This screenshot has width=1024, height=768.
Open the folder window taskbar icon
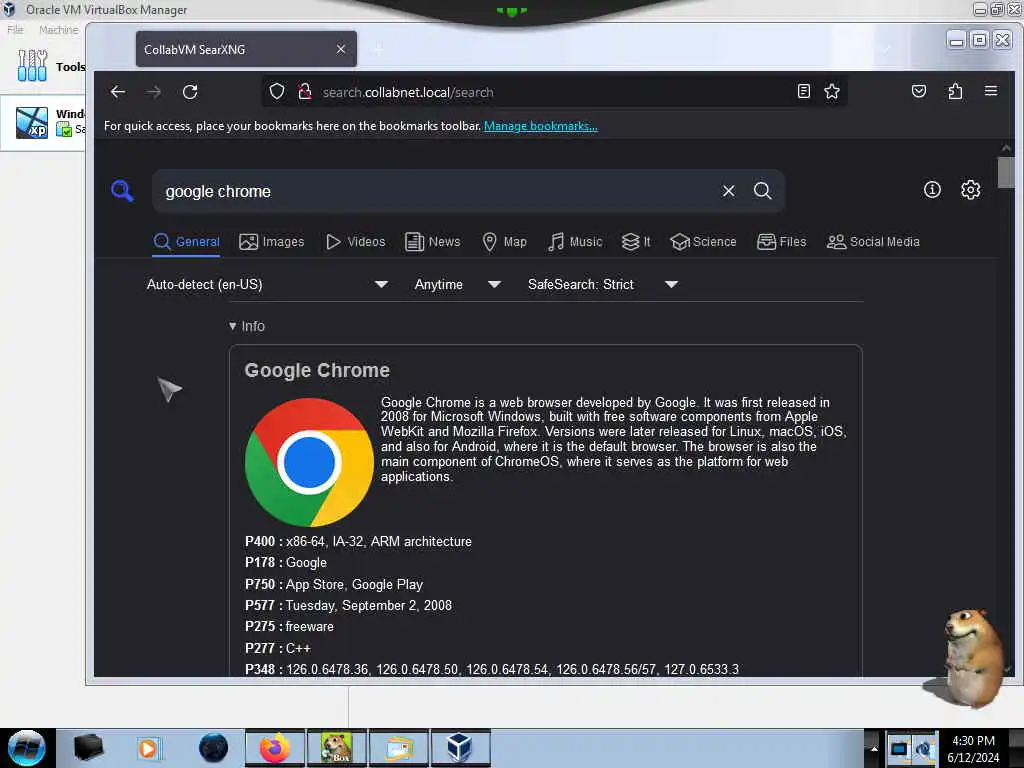[398, 748]
